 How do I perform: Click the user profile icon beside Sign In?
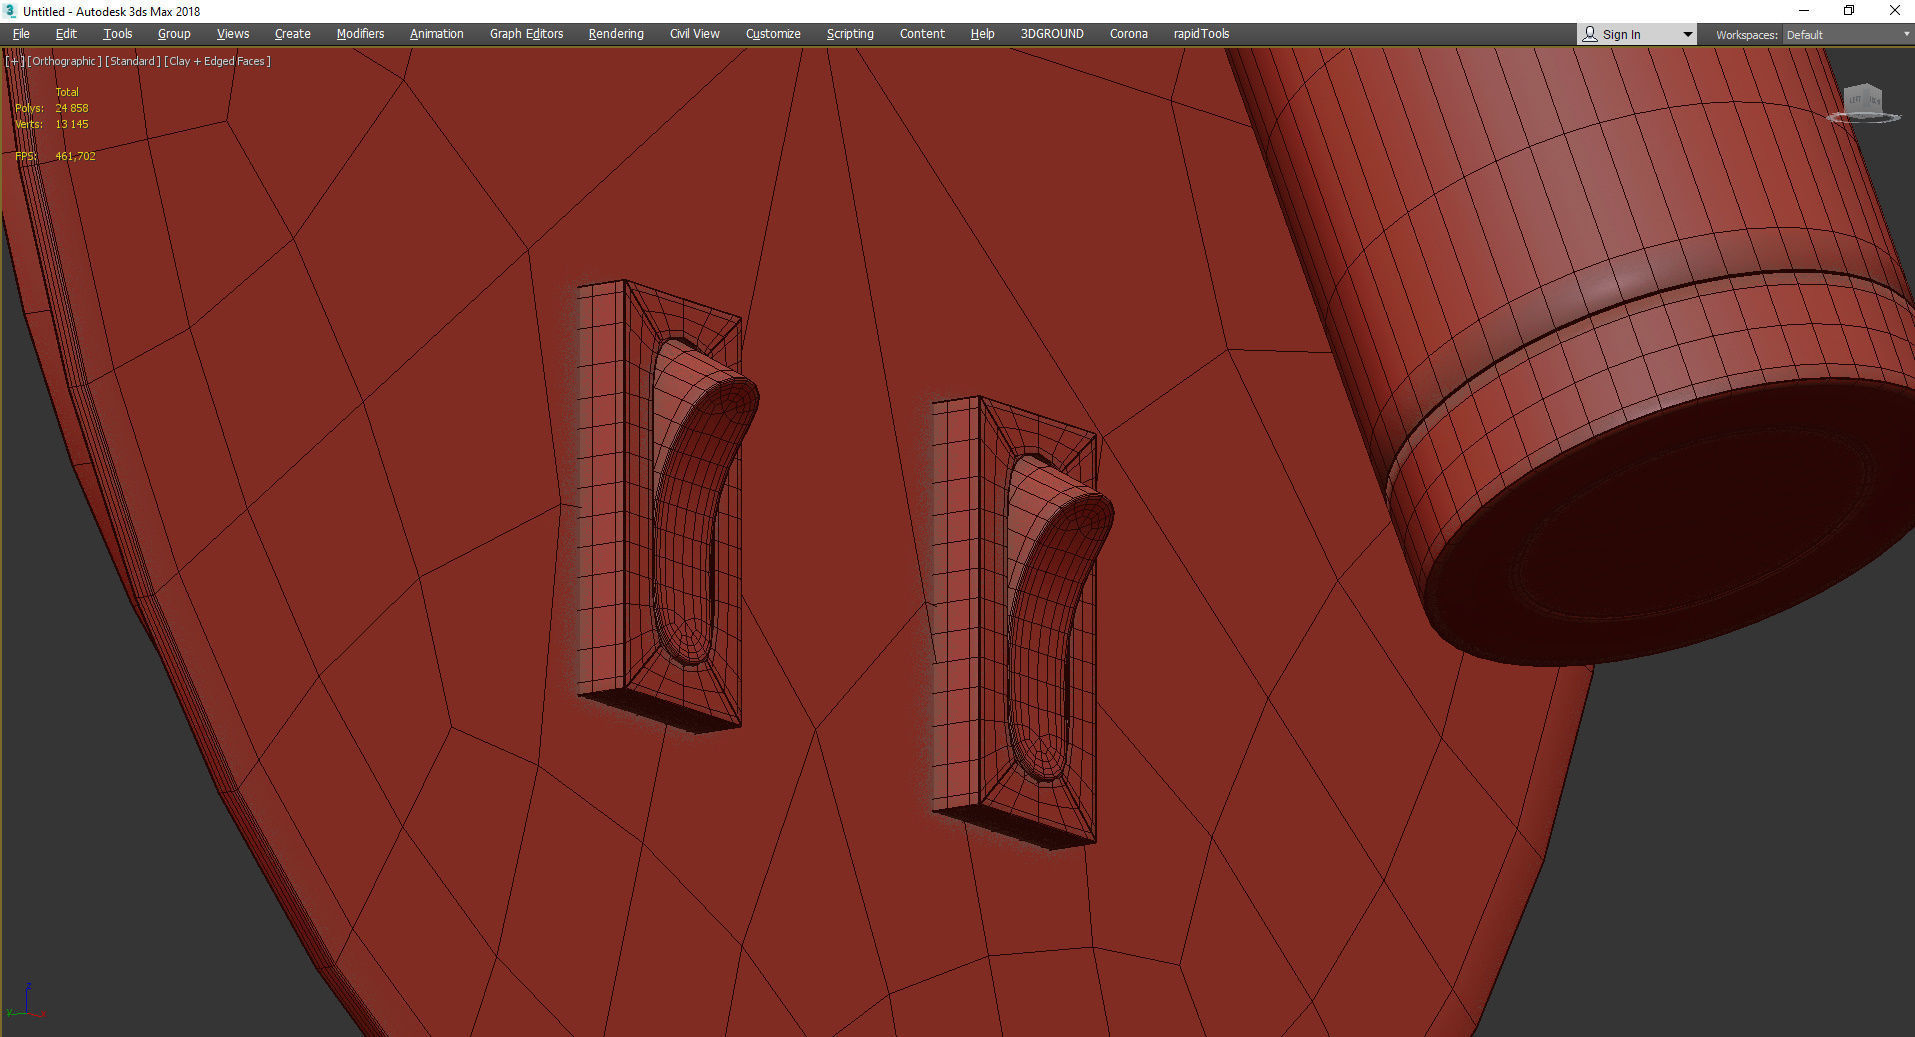[1590, 34]
